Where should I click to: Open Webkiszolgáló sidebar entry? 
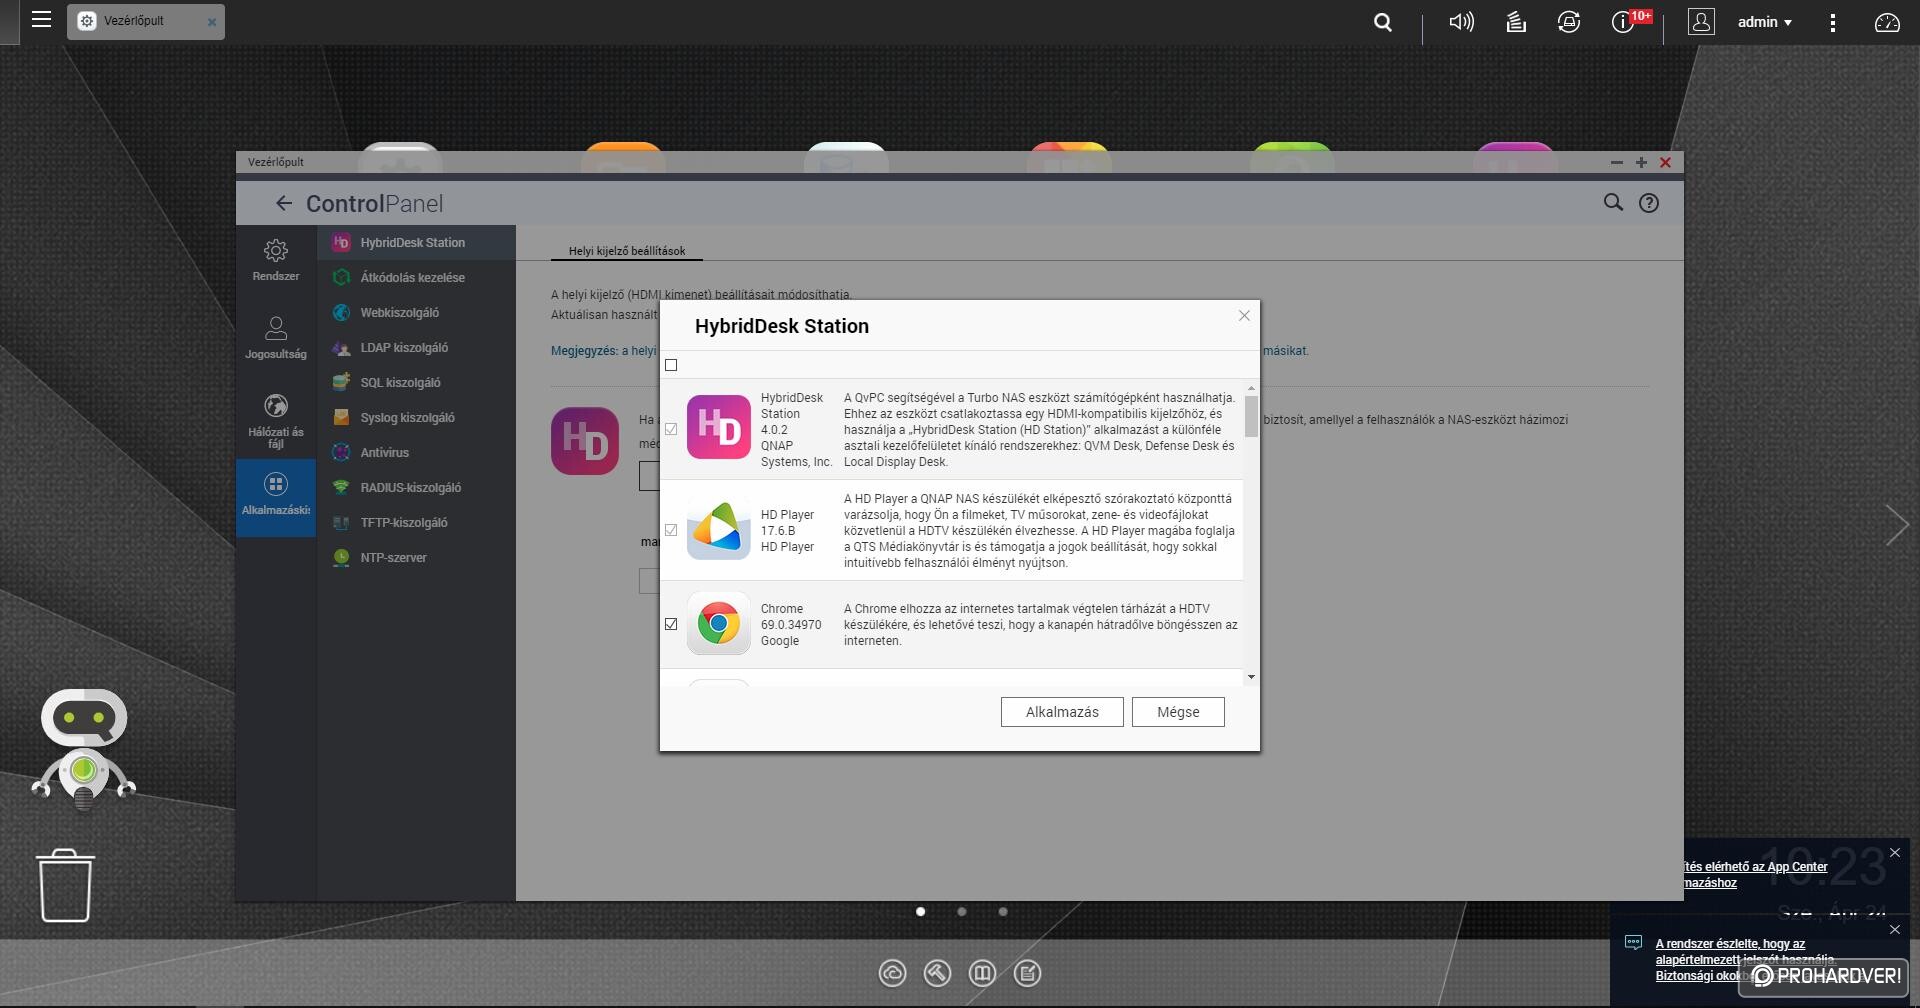pyautogui.click(x=416, y=313)
